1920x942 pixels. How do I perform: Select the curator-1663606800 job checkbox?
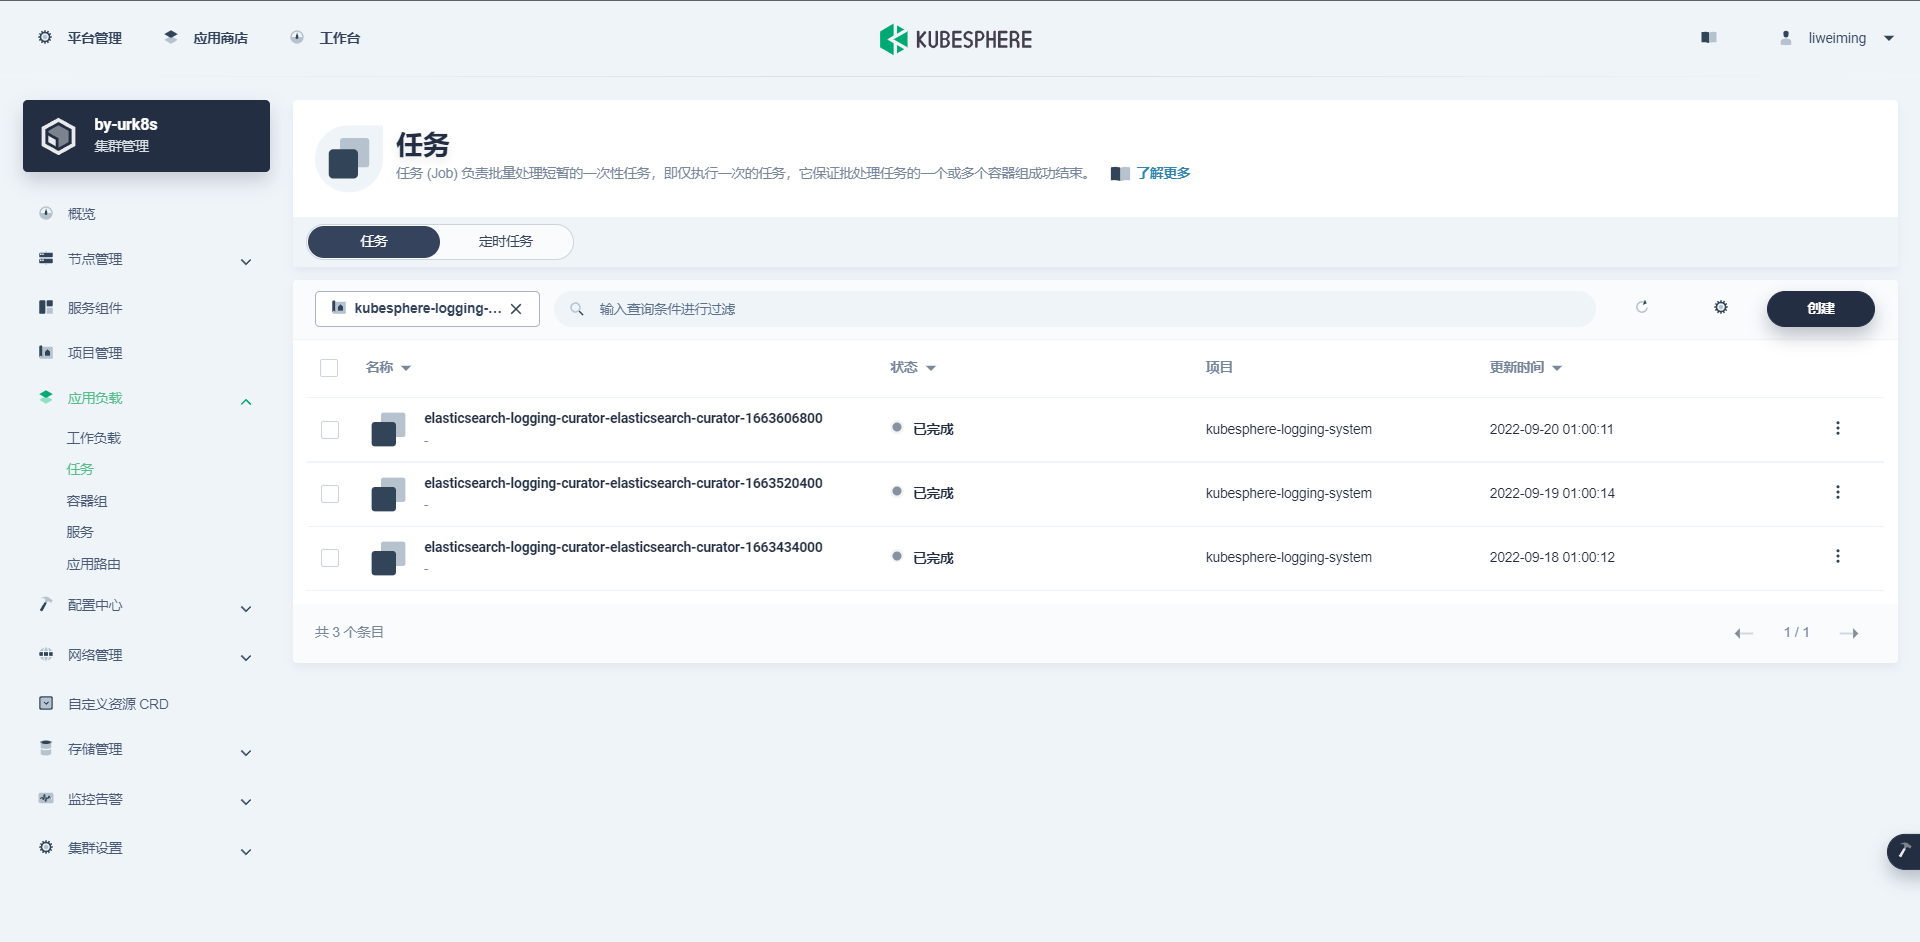330,430
